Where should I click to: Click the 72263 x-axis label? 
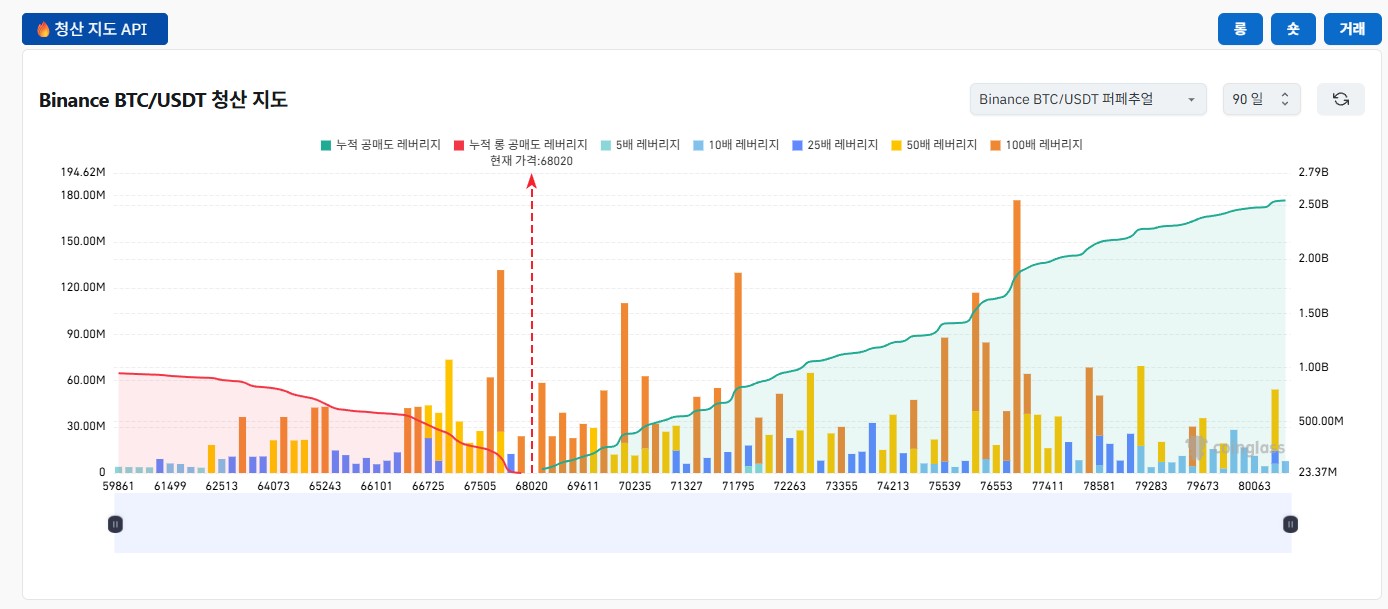click(790, 486)
